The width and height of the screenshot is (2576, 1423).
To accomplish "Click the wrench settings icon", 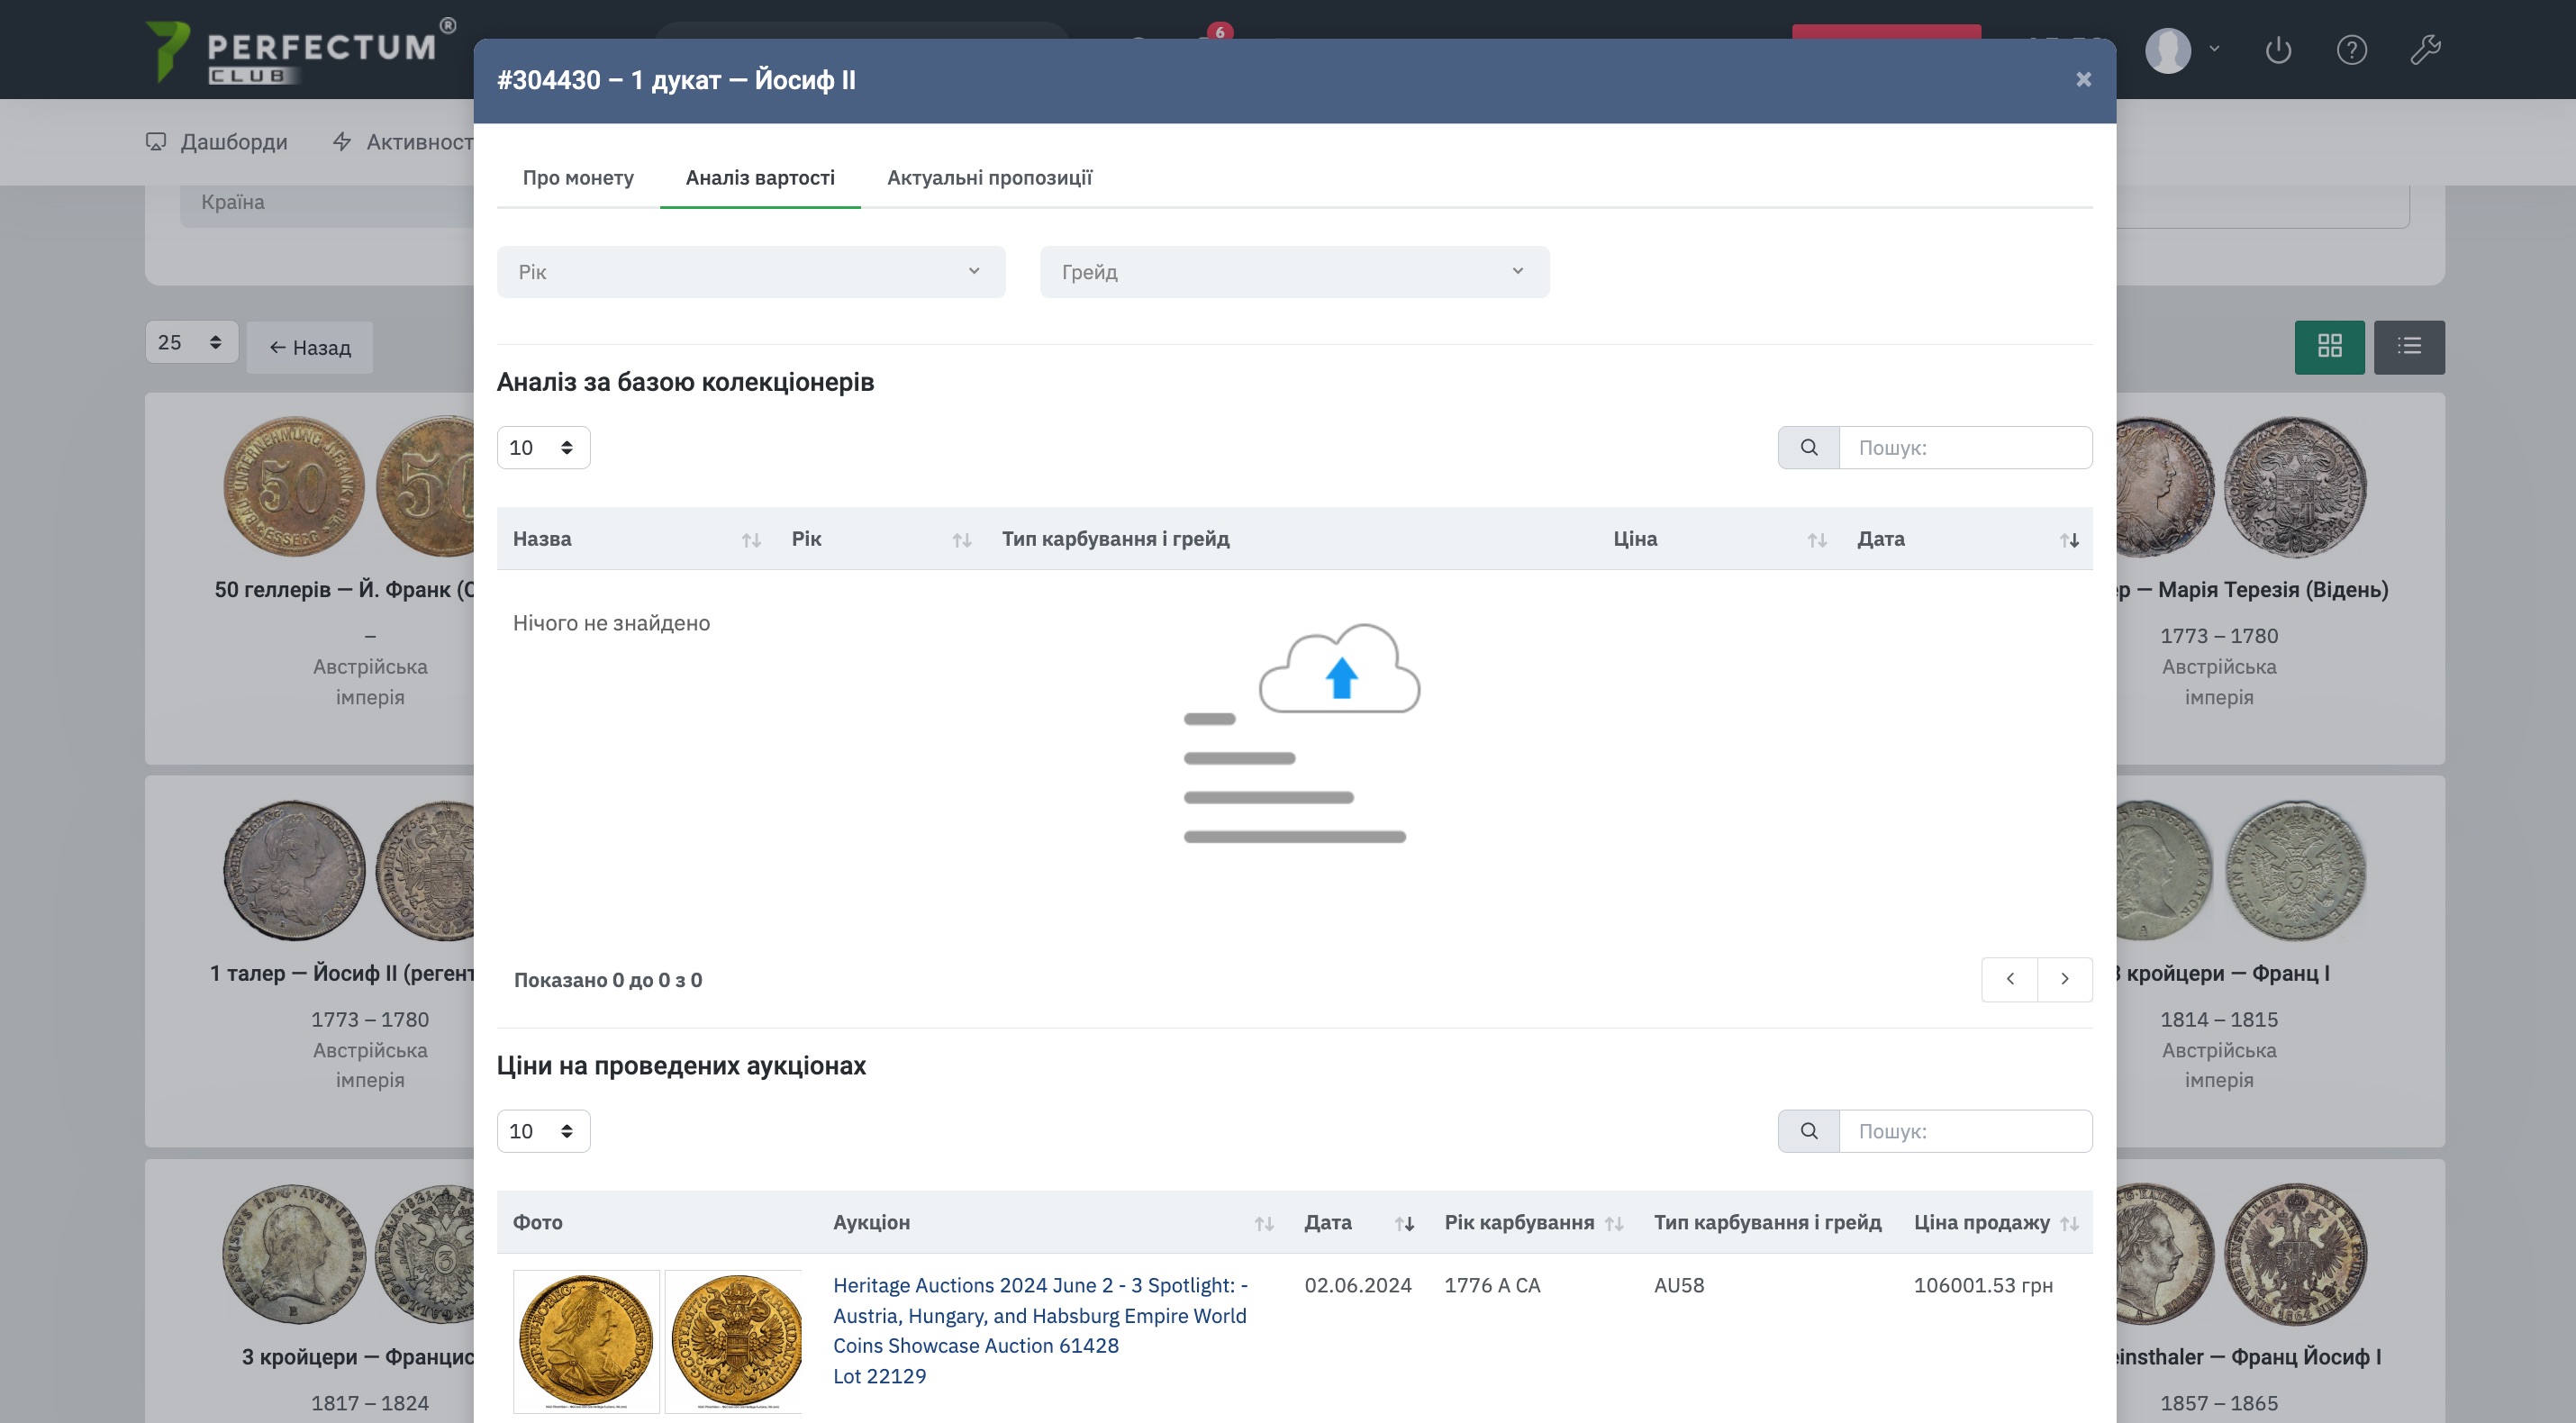I will 2425,49.
